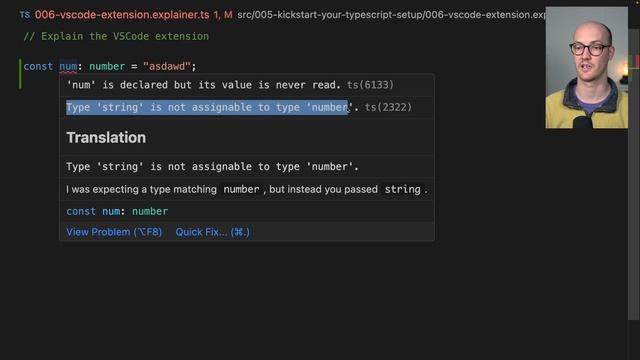Click the green modified-line gutter indicator
This screenshot has height=360, width=640.
(x=20, y=74)
